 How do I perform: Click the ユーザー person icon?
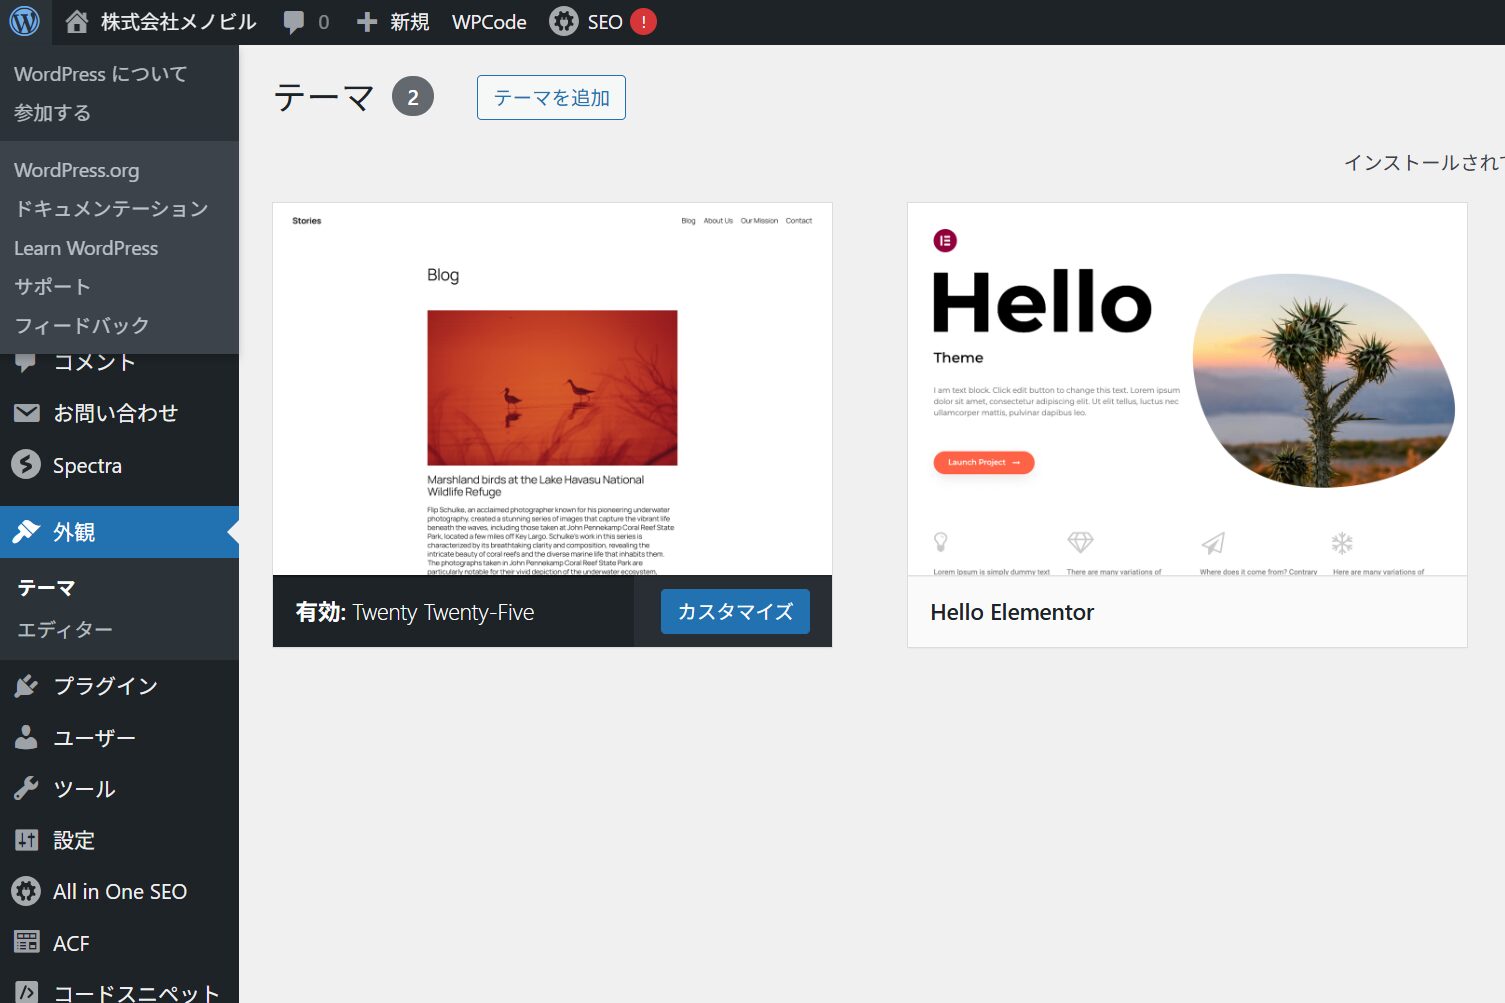pos(26,738)
